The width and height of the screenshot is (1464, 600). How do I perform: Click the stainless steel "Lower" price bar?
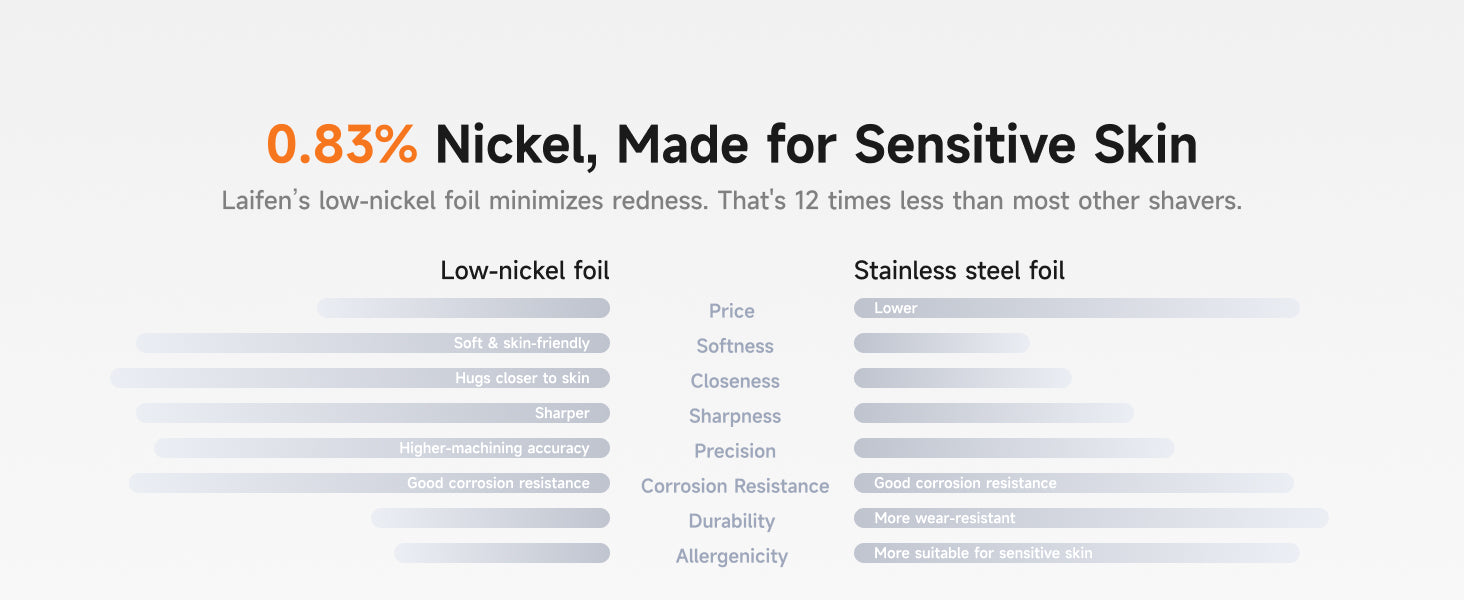point(1076,308)
